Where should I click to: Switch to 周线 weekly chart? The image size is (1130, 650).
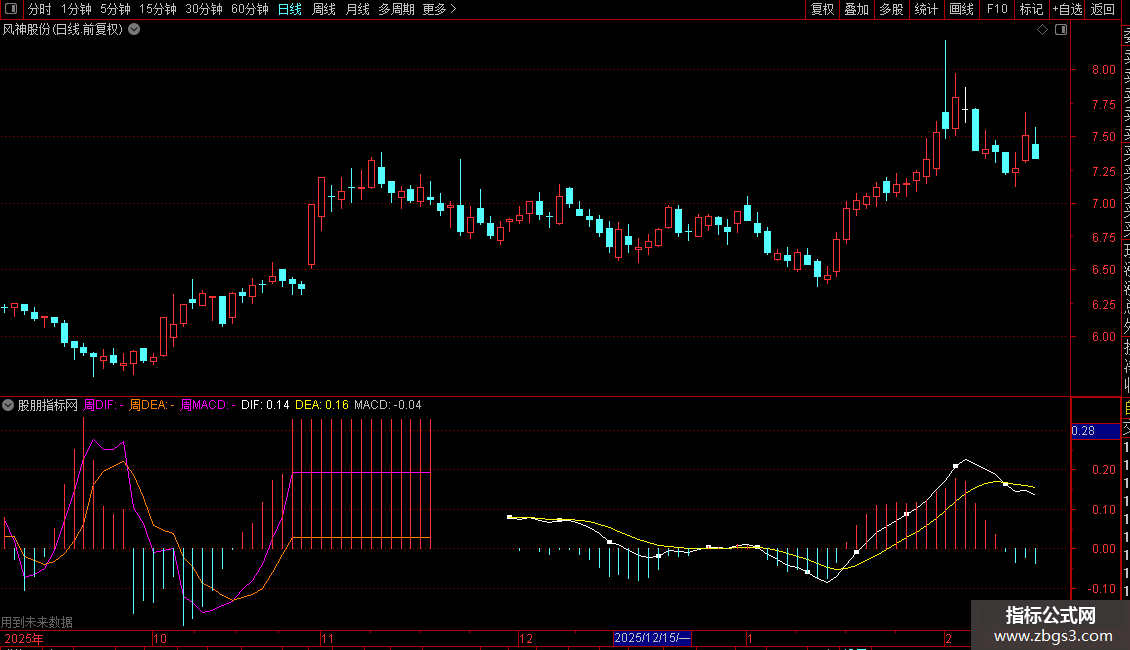(x=324, y=9)
